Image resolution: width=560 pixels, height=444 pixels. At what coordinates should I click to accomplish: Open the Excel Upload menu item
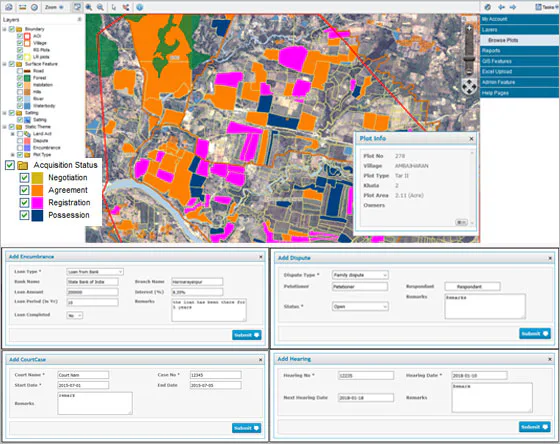coord(519,72)
